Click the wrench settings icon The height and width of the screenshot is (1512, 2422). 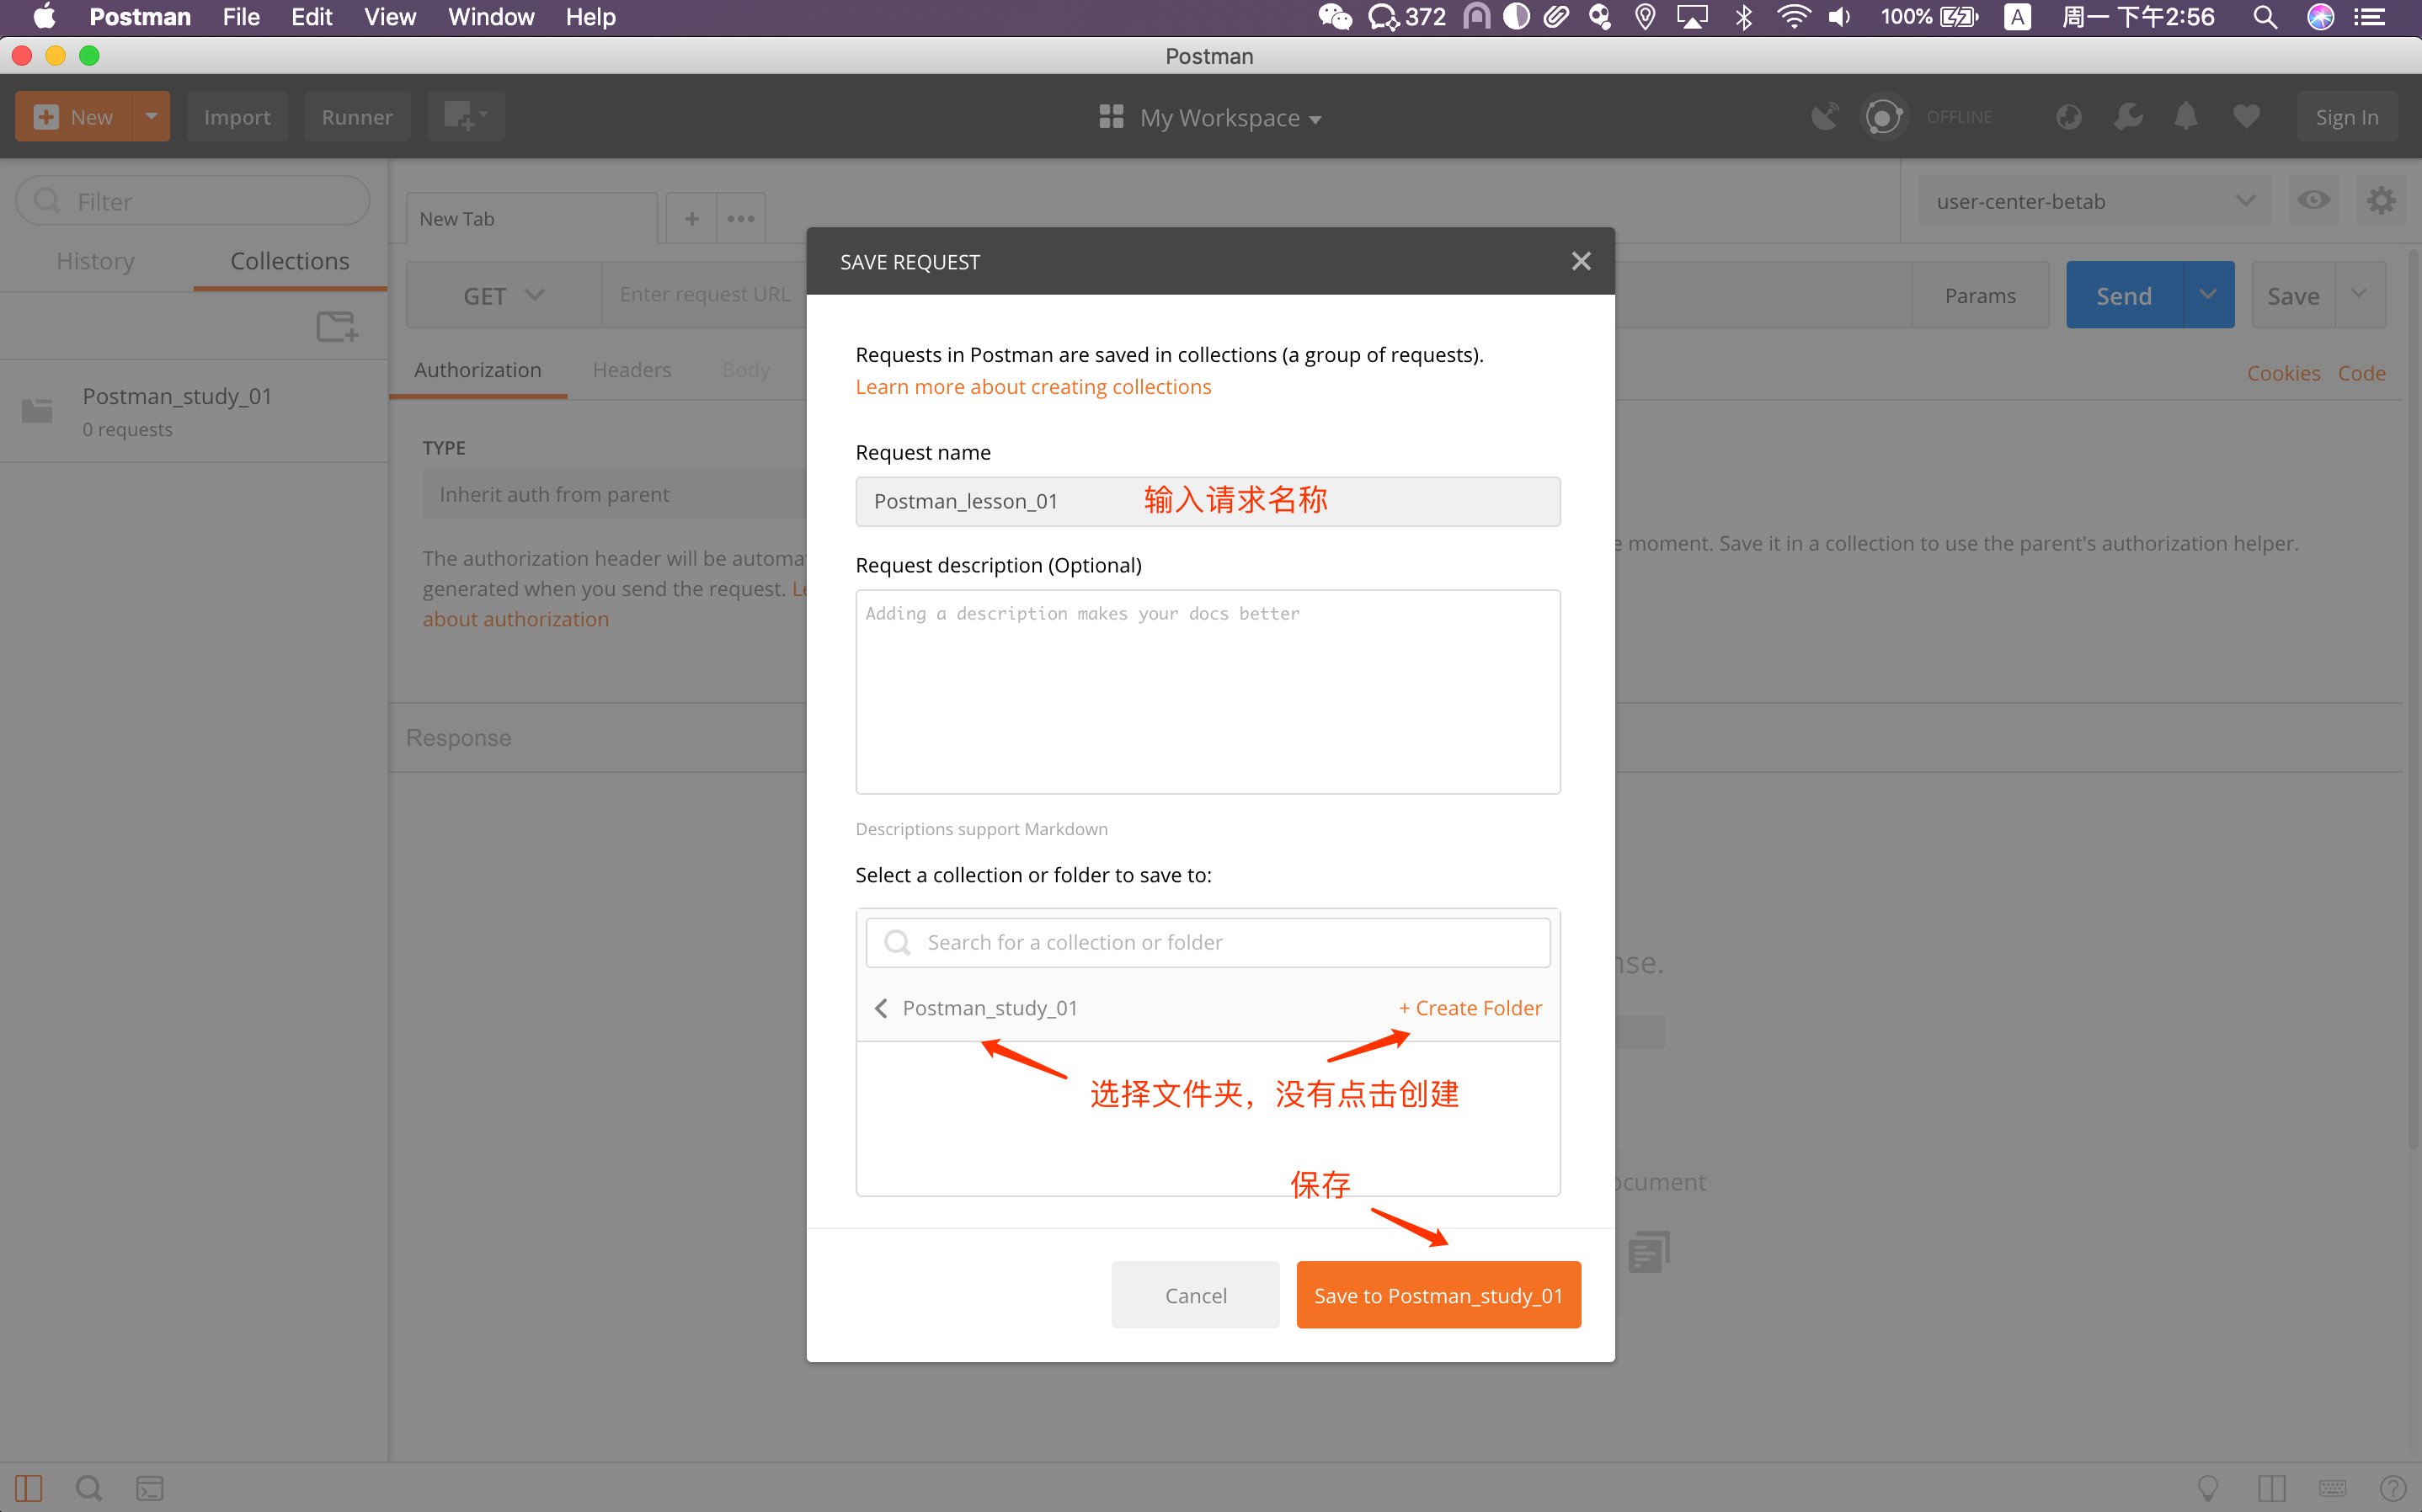click(x=2127, y=117)
